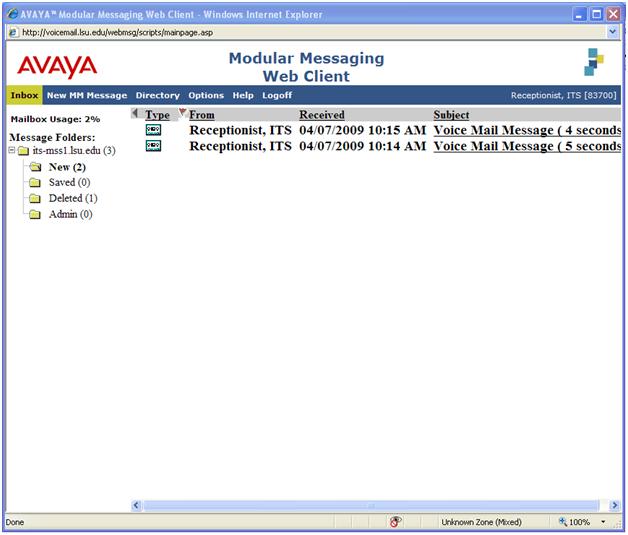Click the scroll left arrow
This screenshot has width=628, height=535.
point(136,505)
